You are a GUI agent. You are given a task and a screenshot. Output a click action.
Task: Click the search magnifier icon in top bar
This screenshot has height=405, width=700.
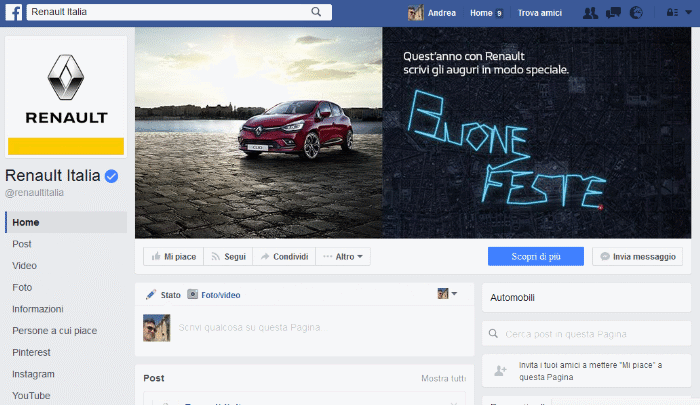(317, 12)
